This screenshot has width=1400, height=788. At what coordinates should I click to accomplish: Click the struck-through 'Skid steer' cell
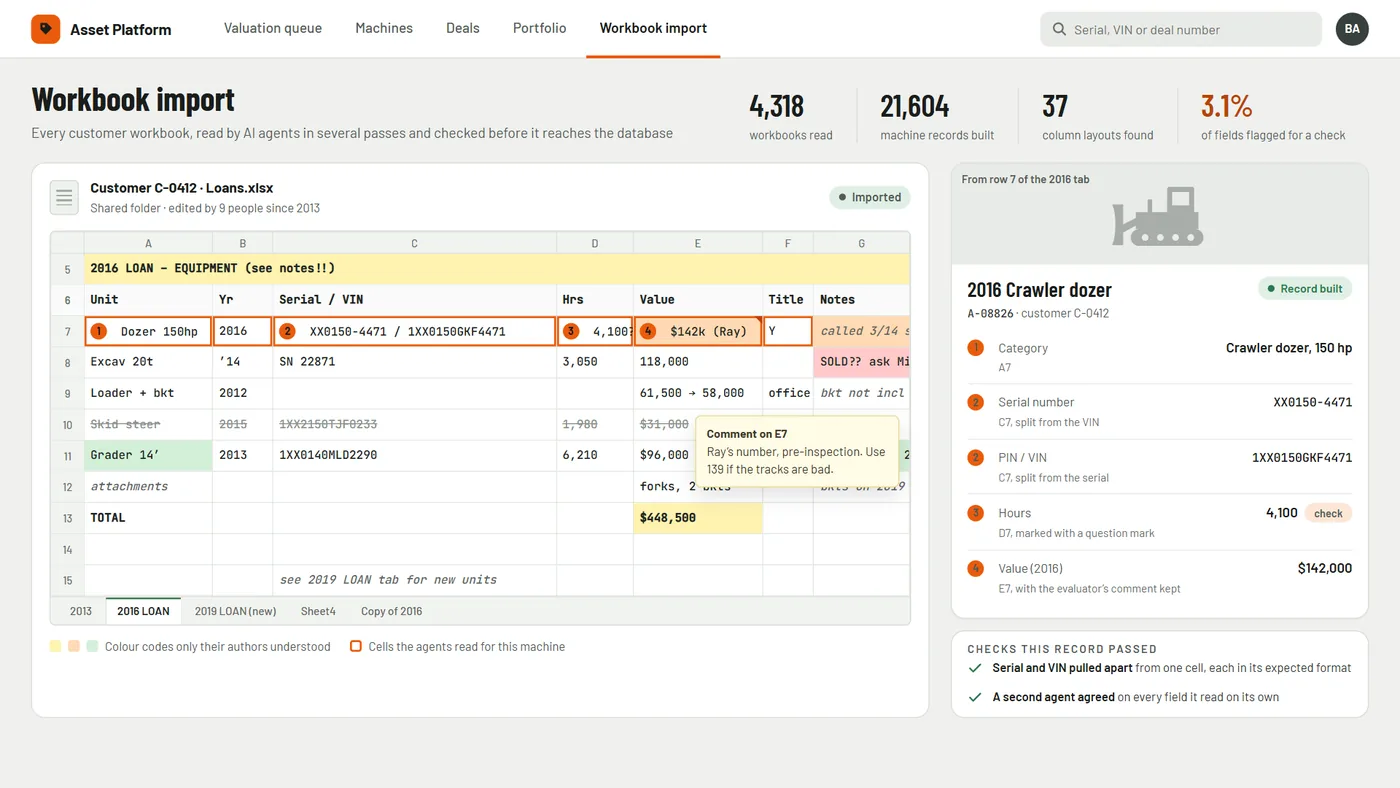[x=148, y=424]
